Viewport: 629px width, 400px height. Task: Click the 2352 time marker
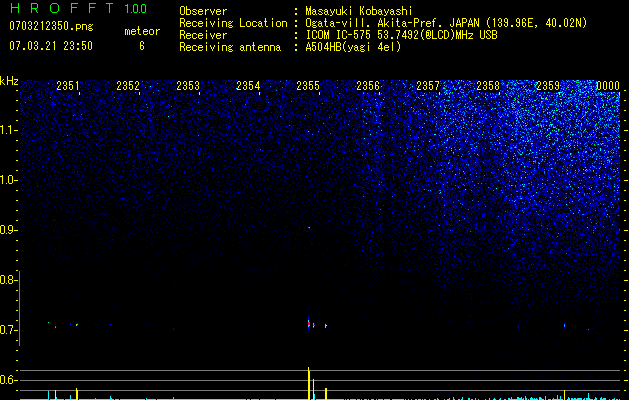click(128, 86)
